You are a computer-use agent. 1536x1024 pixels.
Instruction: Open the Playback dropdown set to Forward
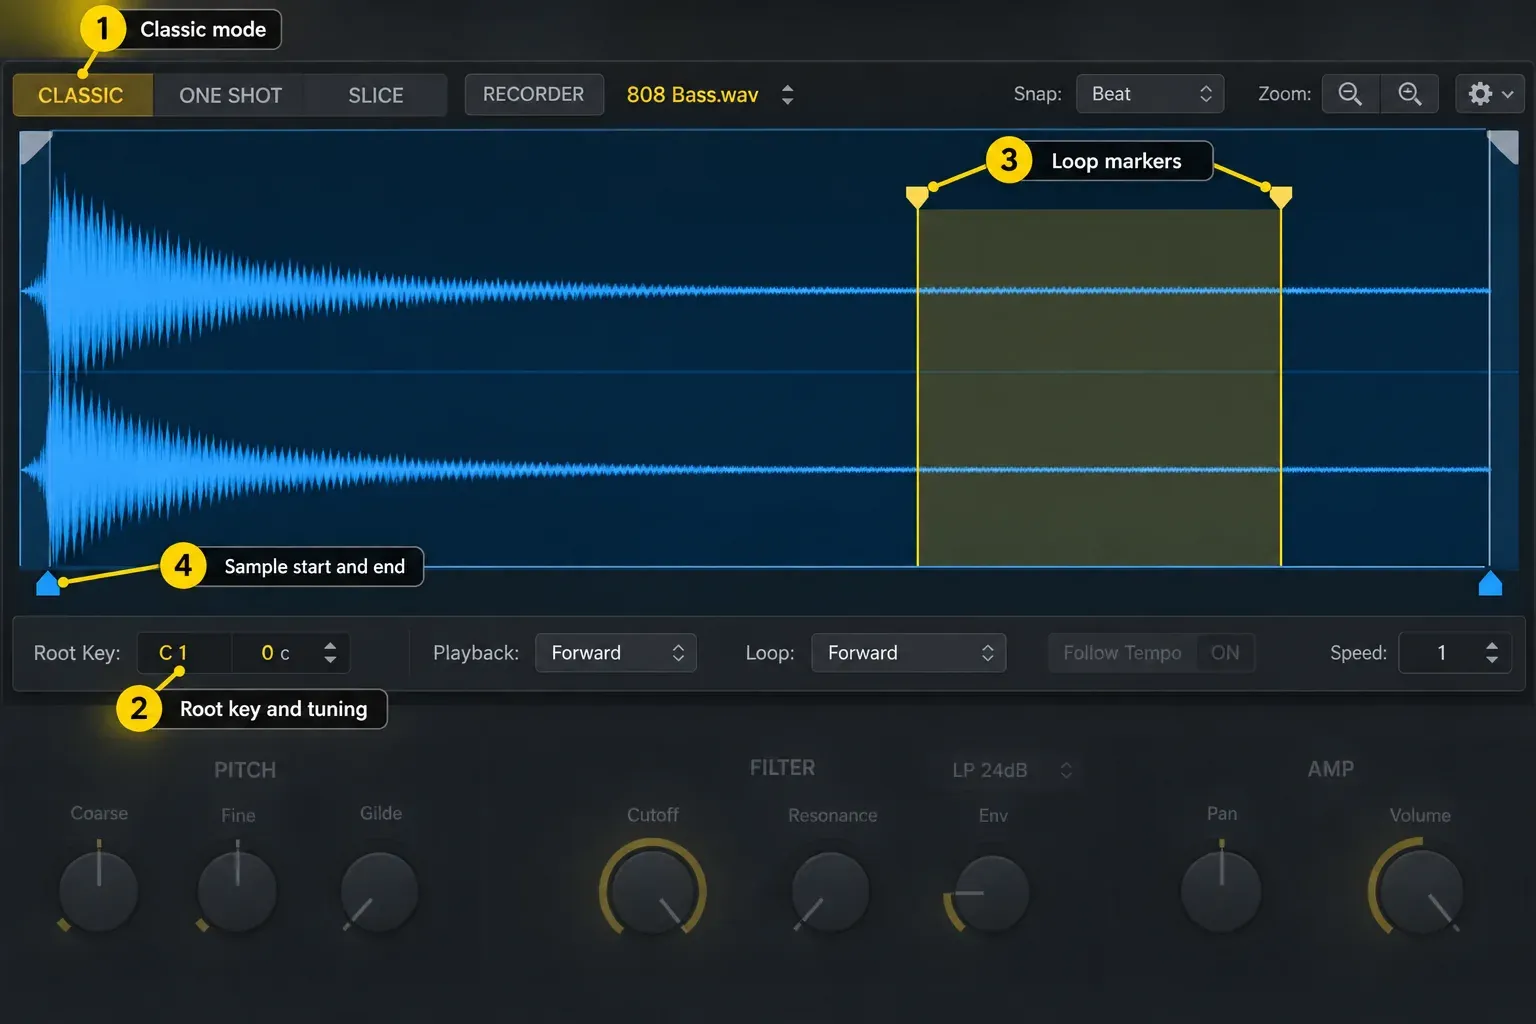(x=616, y=653)
